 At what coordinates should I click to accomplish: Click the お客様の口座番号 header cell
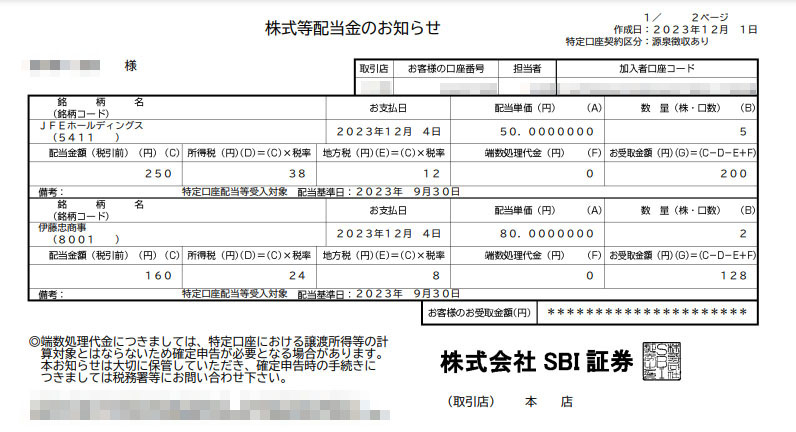pyautogui.click(x=446, y=69)
